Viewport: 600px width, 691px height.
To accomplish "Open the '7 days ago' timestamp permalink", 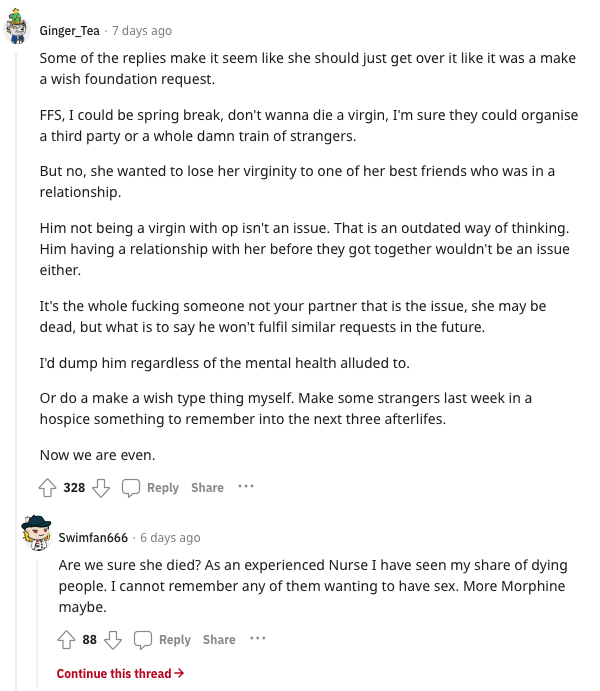I will point(142,31).
